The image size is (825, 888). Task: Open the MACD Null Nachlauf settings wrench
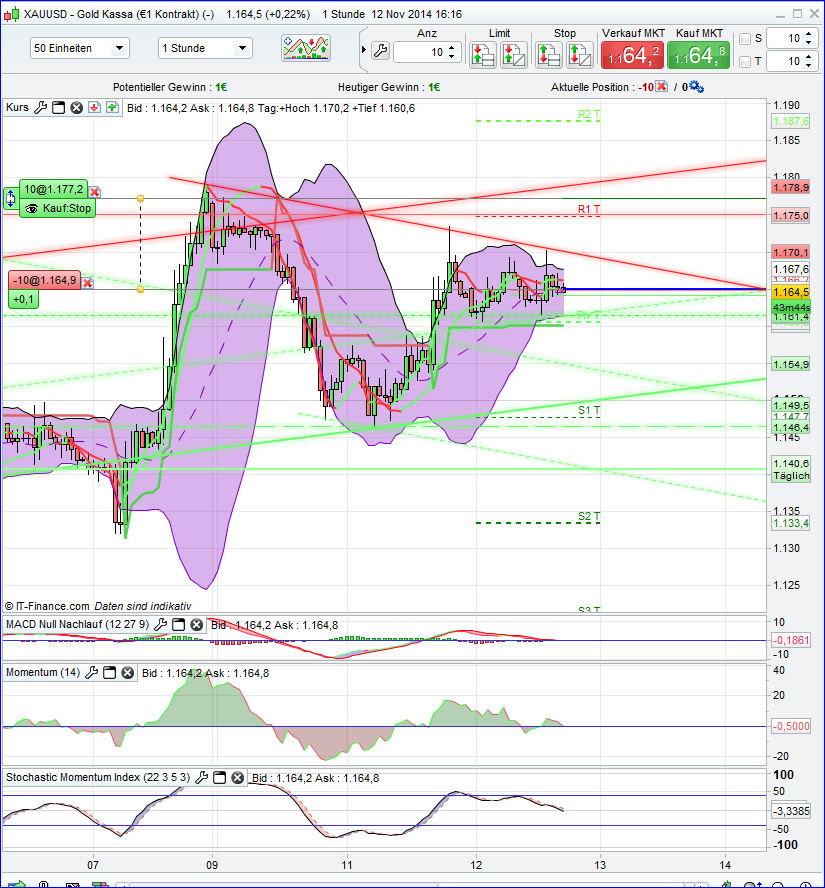(x=159, y=625)
